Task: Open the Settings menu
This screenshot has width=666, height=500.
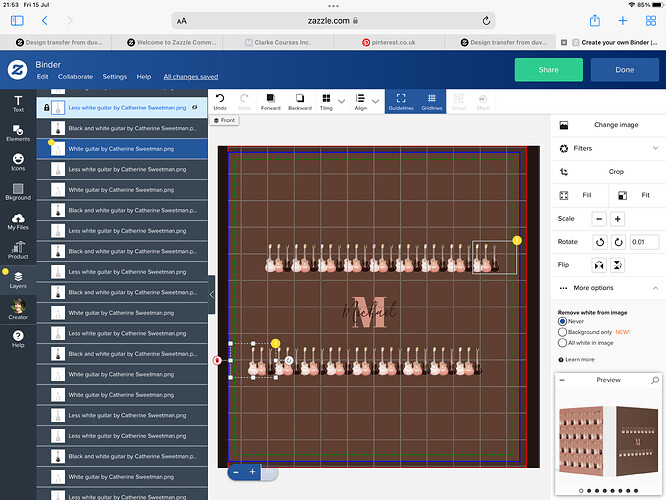Action: pyautogui.click(x=115, y=77)
